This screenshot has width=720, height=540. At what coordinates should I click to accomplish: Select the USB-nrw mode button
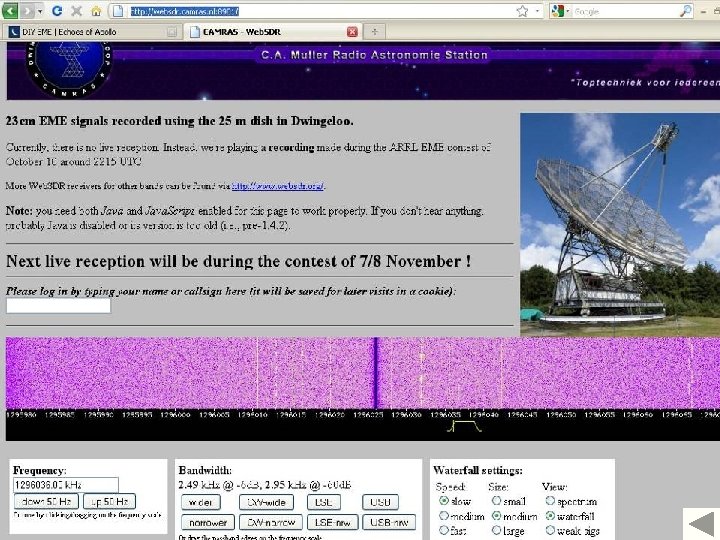389,523
